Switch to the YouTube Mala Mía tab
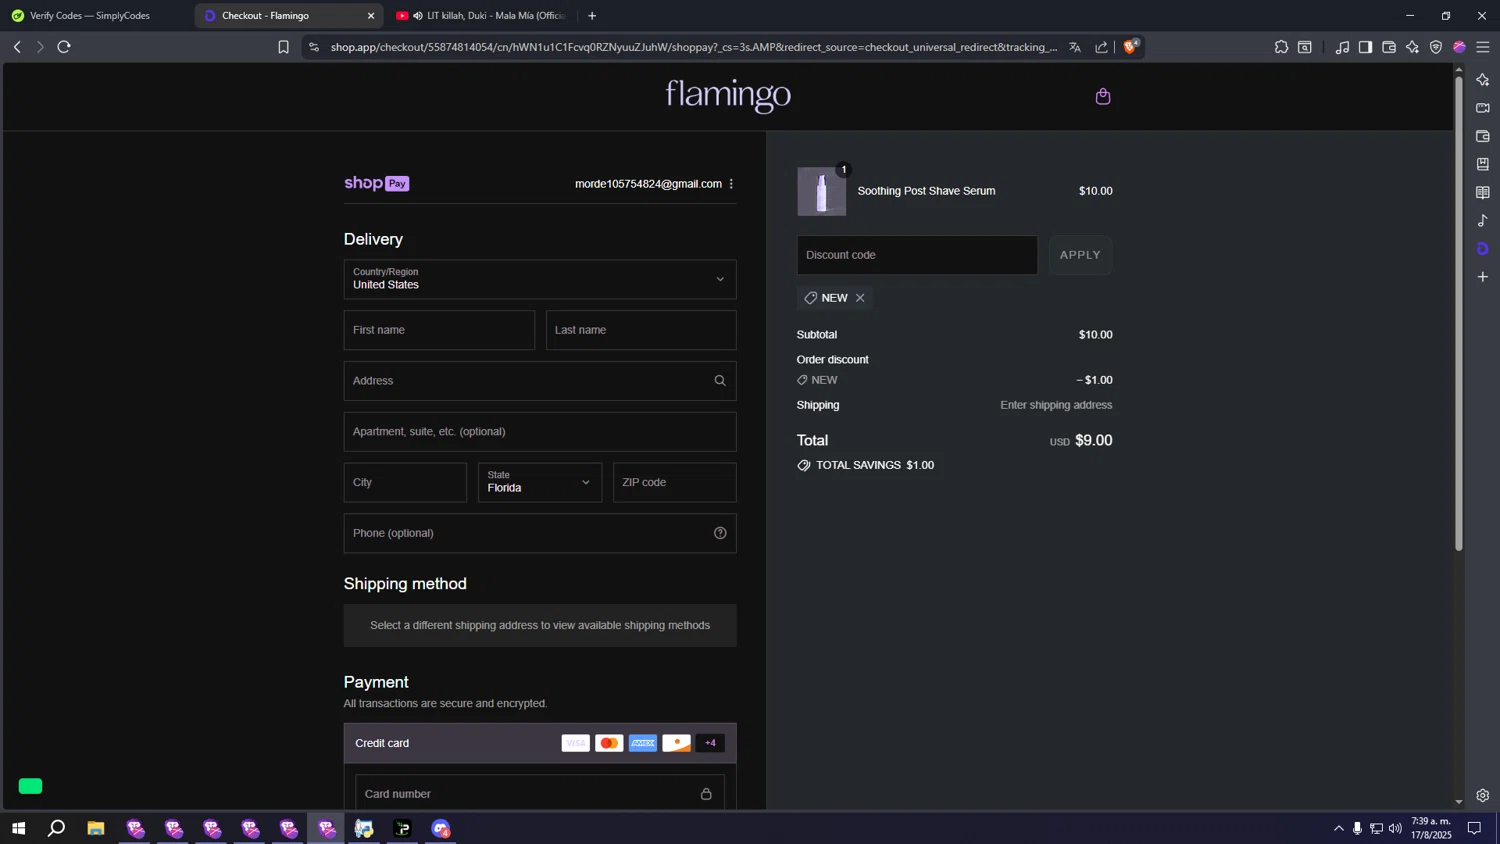 click(x=482, y=16)
